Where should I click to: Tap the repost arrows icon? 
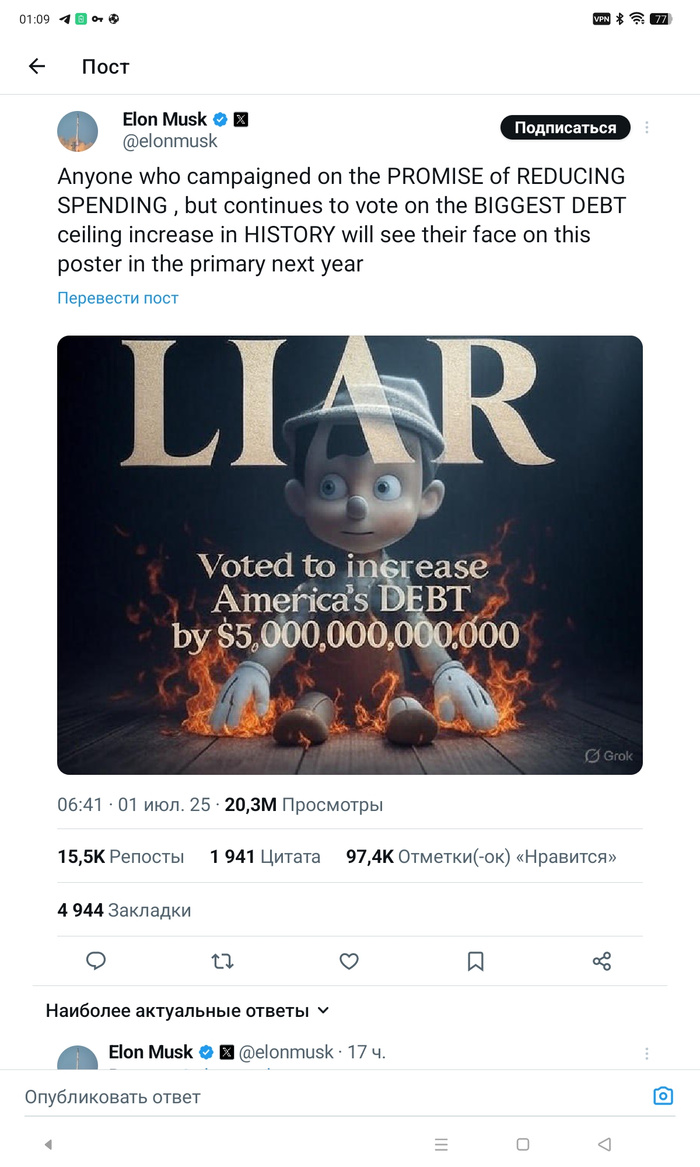(x=223, y=961)
